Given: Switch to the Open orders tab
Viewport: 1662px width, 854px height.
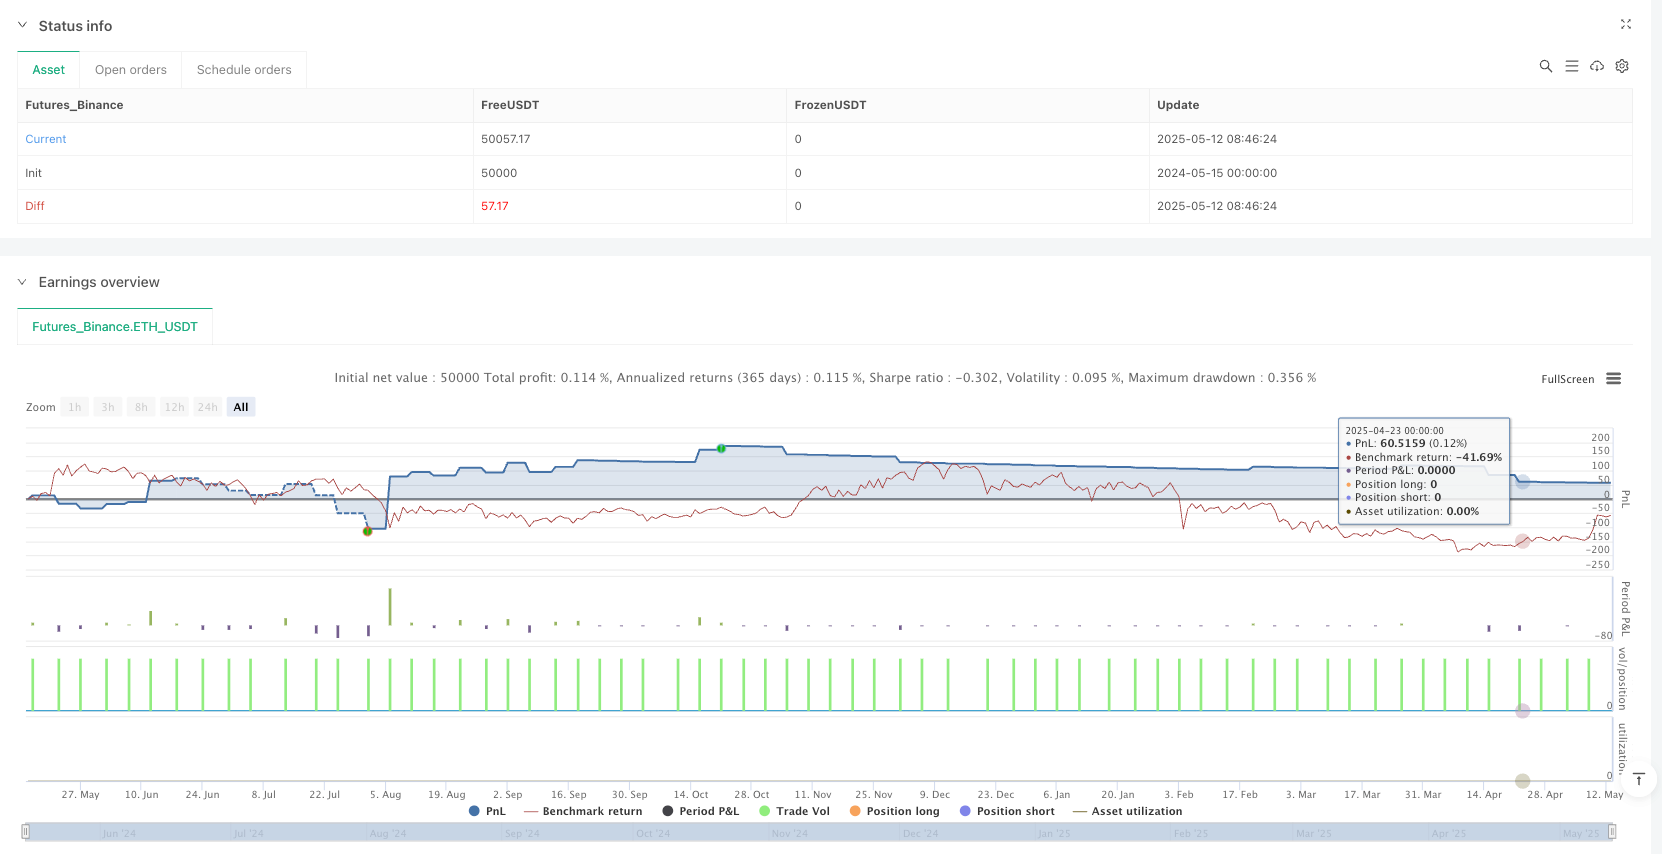Looking at the screenshot, I should (131, 70).
